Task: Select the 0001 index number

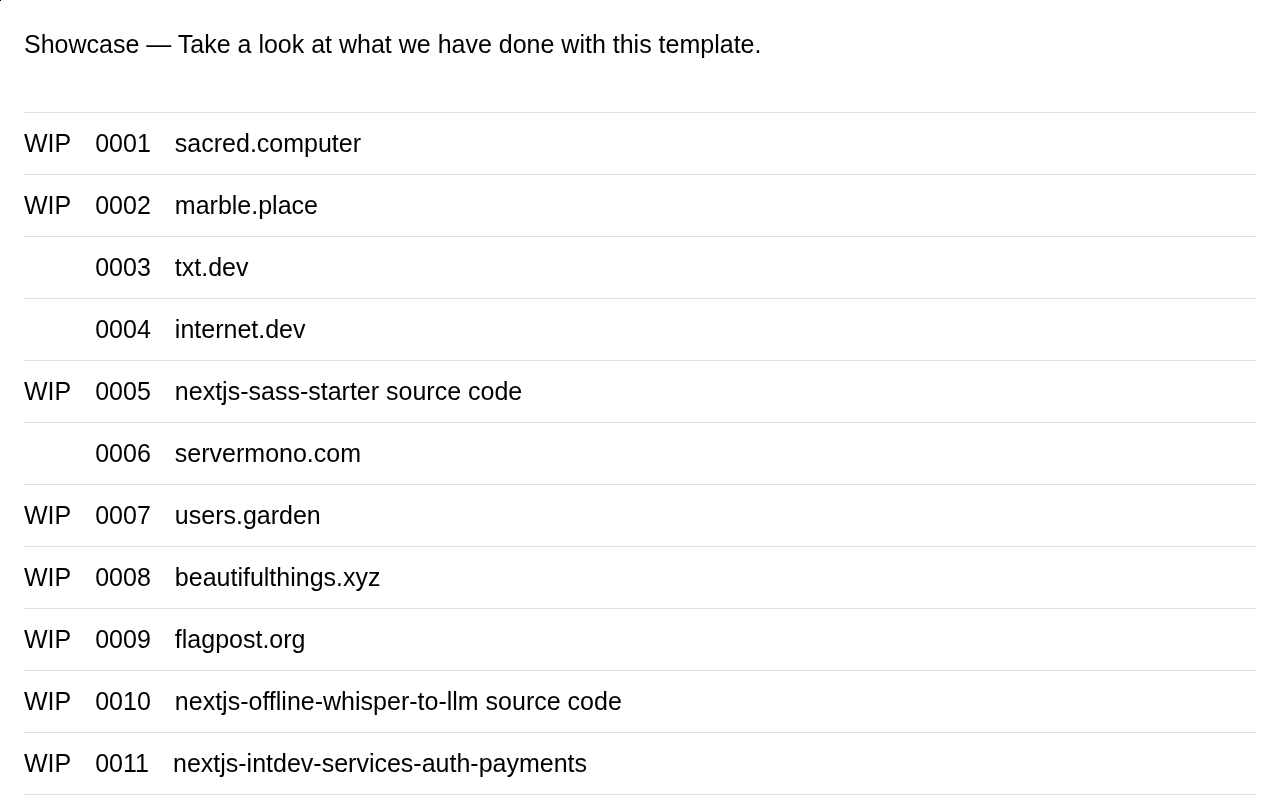Action: click(123, 144)
